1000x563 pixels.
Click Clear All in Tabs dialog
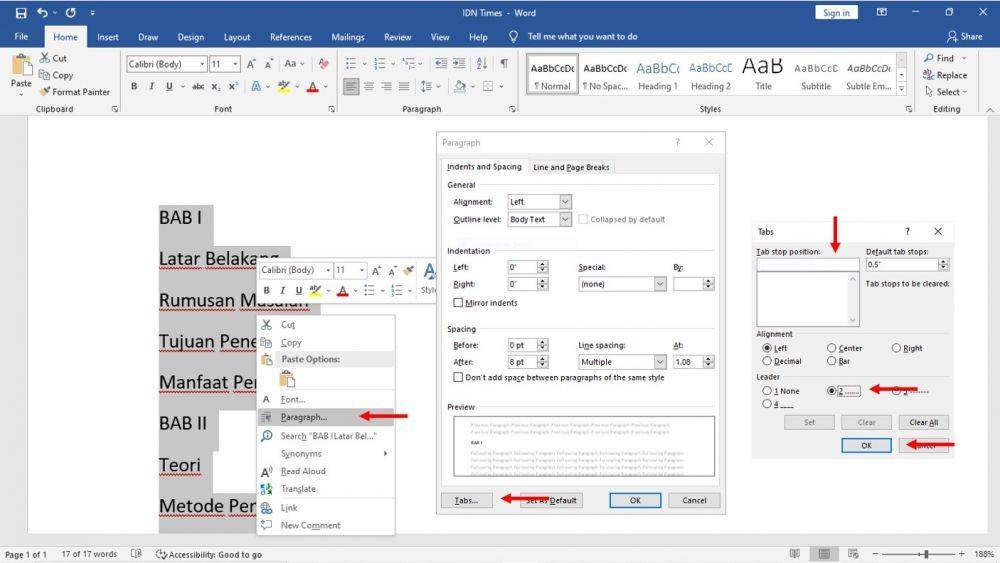click(x=923, y=422)
